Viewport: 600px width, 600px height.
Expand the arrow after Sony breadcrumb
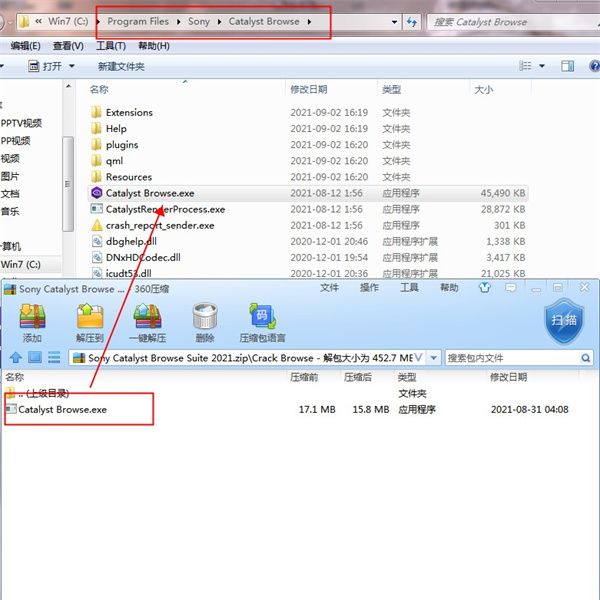point(219,22)
